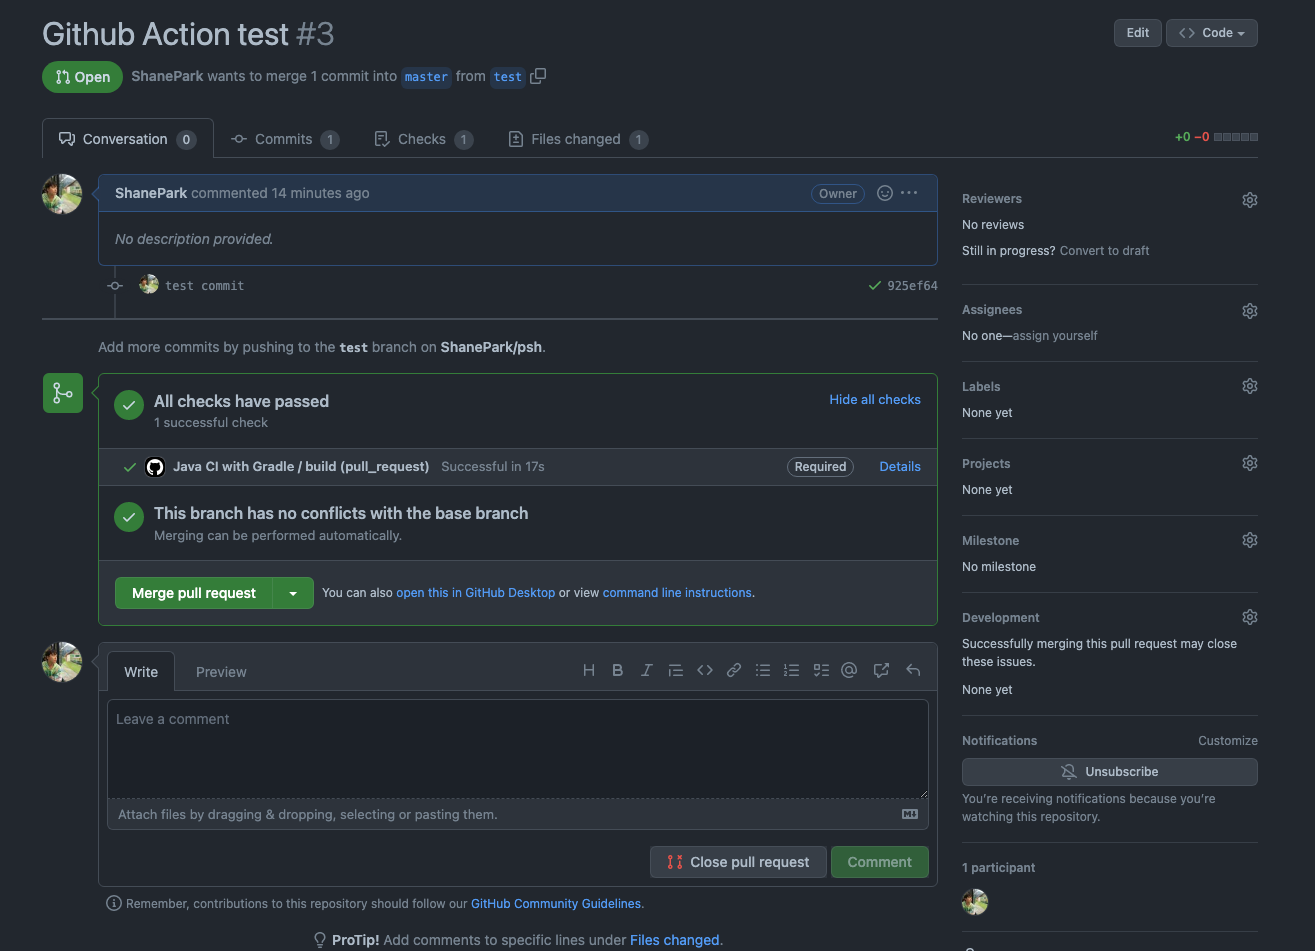1315x951 pixels.
Task: Click the Comment button
Action: point(880,862)
